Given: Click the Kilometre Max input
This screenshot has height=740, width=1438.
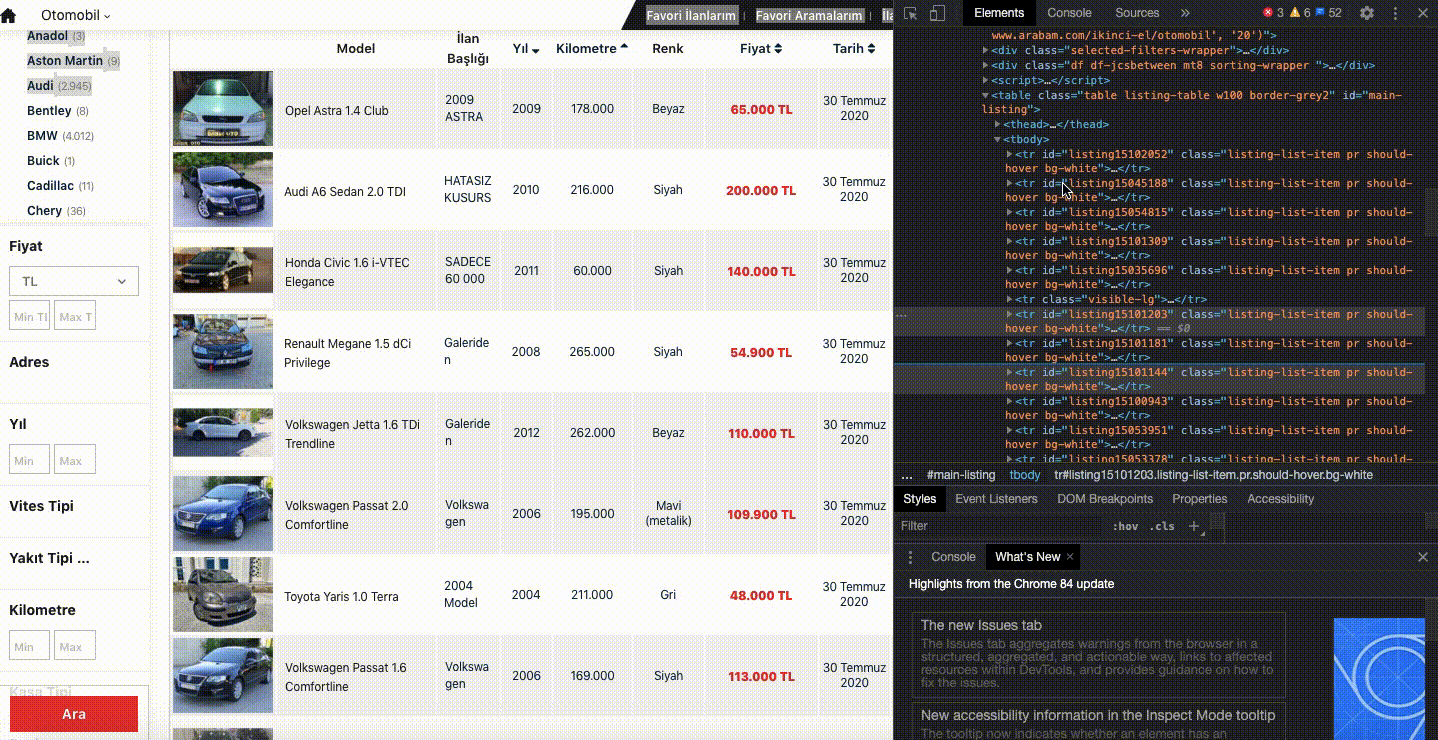Looking at the screenshot, I should pyautogui.click(x=75, y=646).
